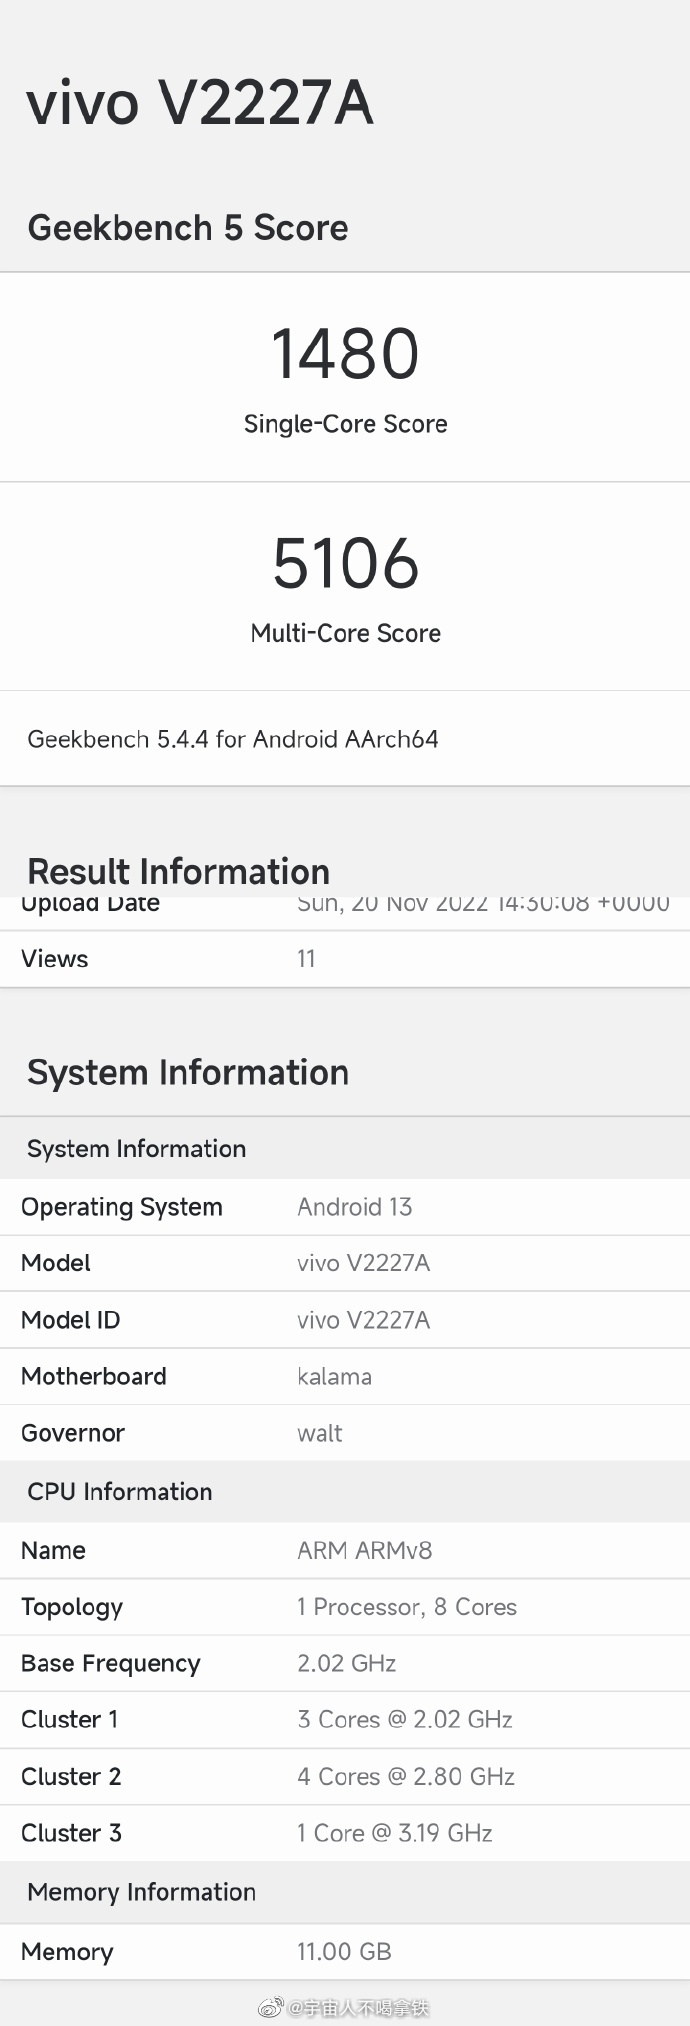The width and height of the screenshot is (690, 2026).
Task: Click the CPU Information subheader
Action: 120,1492
